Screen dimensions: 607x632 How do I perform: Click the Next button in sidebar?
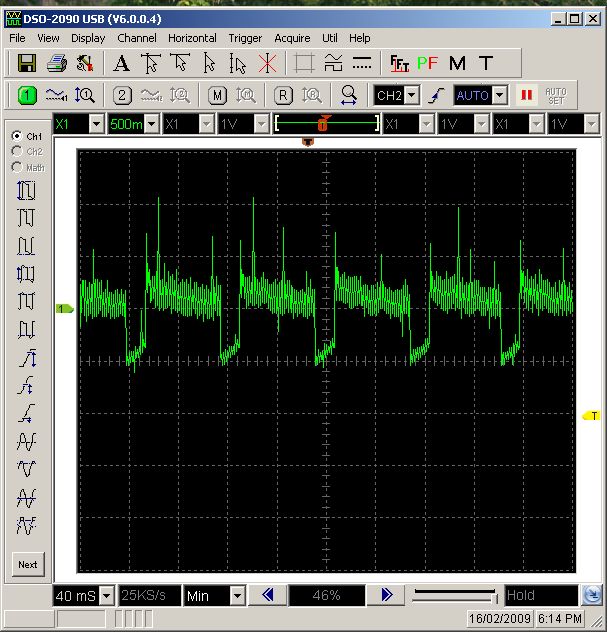28,565
